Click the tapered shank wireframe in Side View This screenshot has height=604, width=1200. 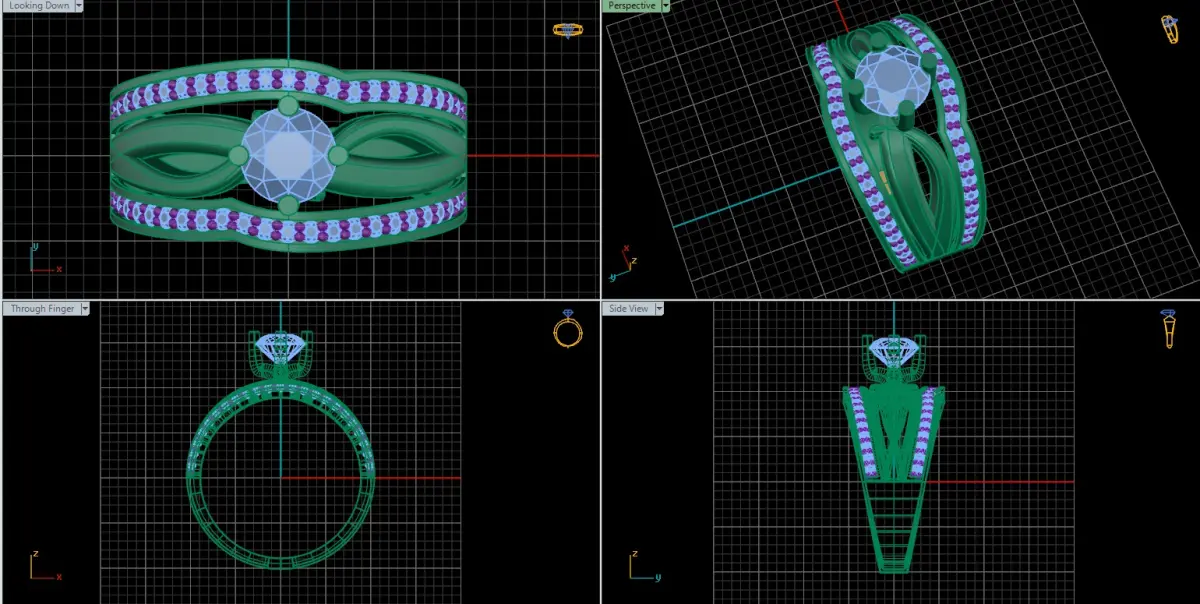point(894,525)
